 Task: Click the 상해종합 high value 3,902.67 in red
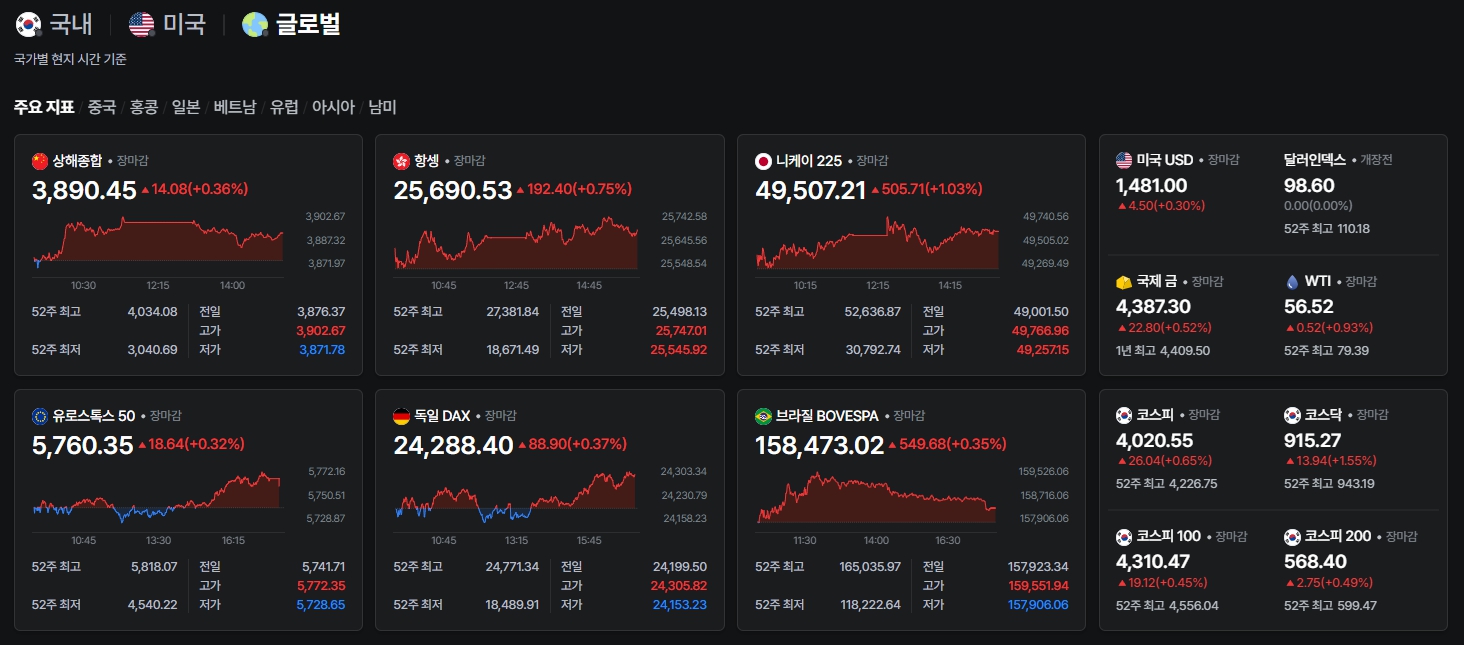pos(321,331)
